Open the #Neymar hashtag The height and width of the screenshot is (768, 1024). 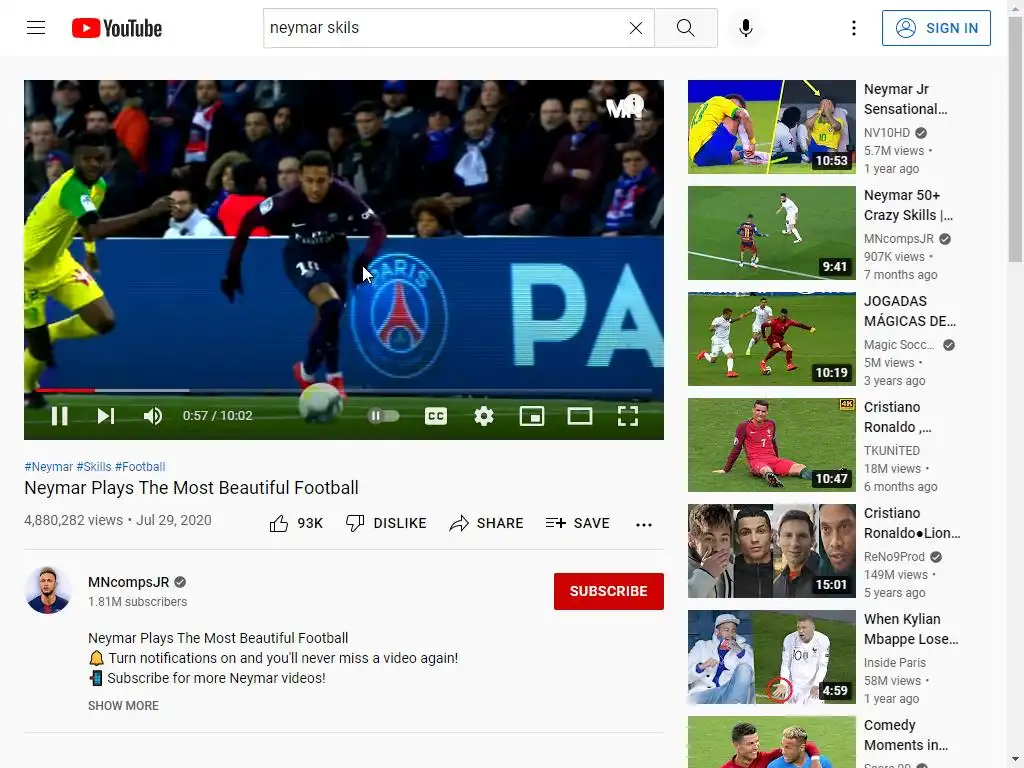48,467
